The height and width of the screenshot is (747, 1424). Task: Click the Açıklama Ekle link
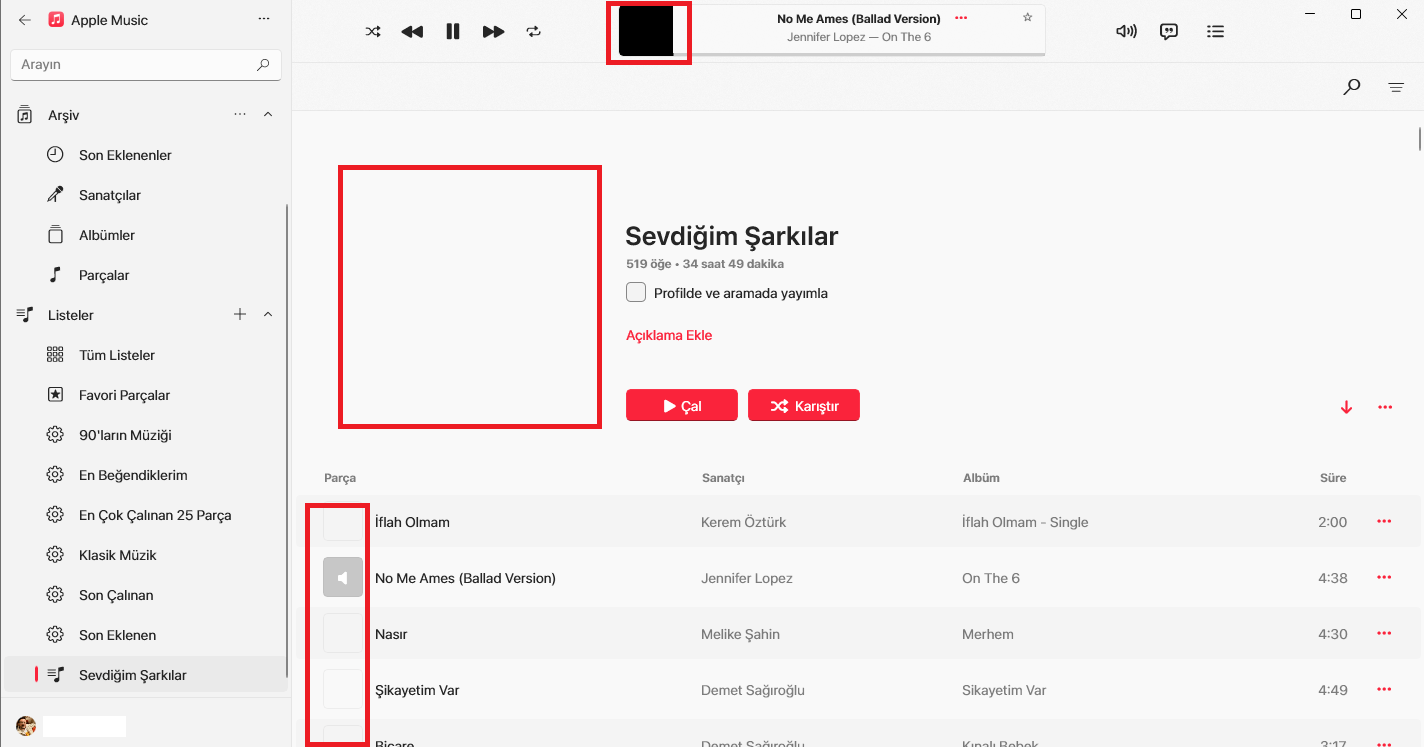click(x=669, y=335)
